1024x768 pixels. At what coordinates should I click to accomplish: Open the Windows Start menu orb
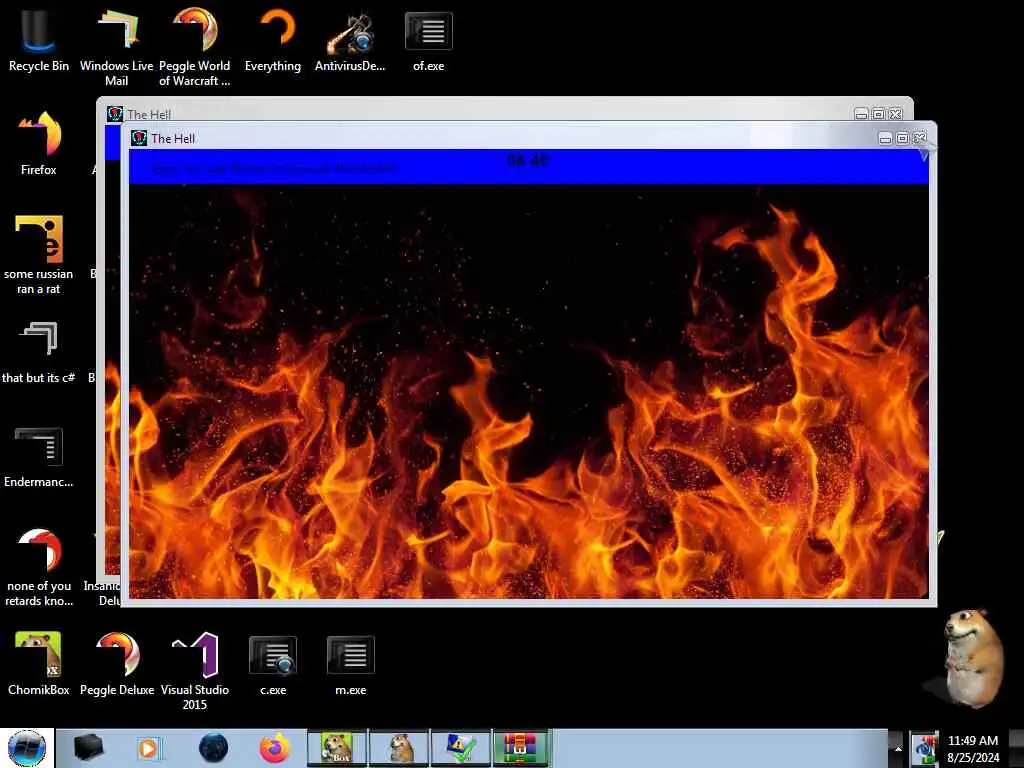click(x=27, y=748)
